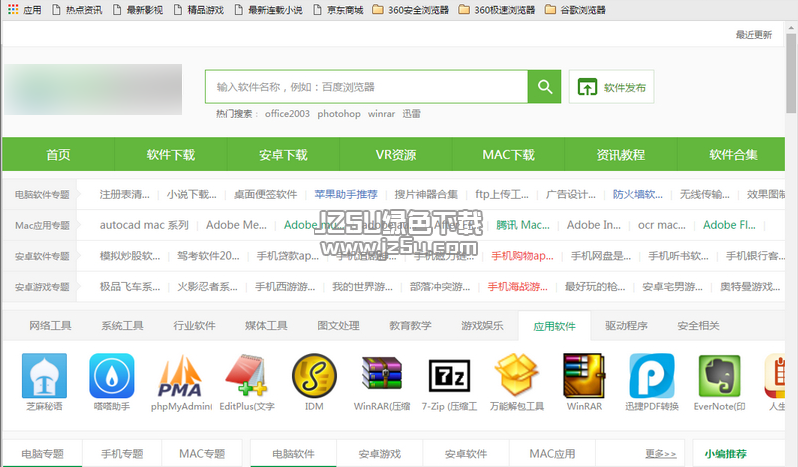Screen dimensions: 798x467
Task: Switch to the MAC应用 tab
Action: pyautogui.click(x=552, y=453)
